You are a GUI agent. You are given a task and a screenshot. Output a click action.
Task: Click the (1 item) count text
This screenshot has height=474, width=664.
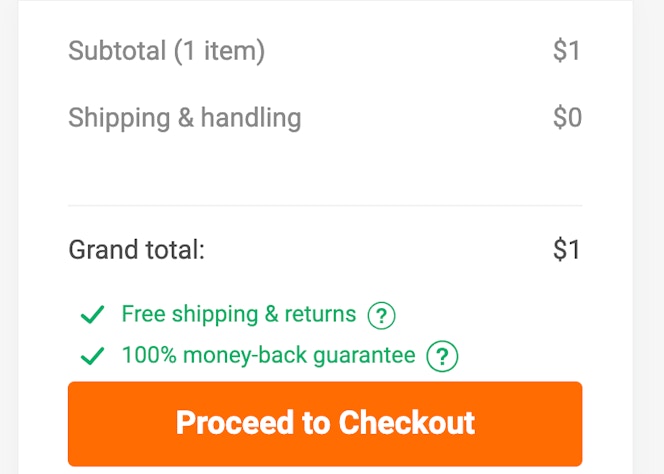pos(219,51)
